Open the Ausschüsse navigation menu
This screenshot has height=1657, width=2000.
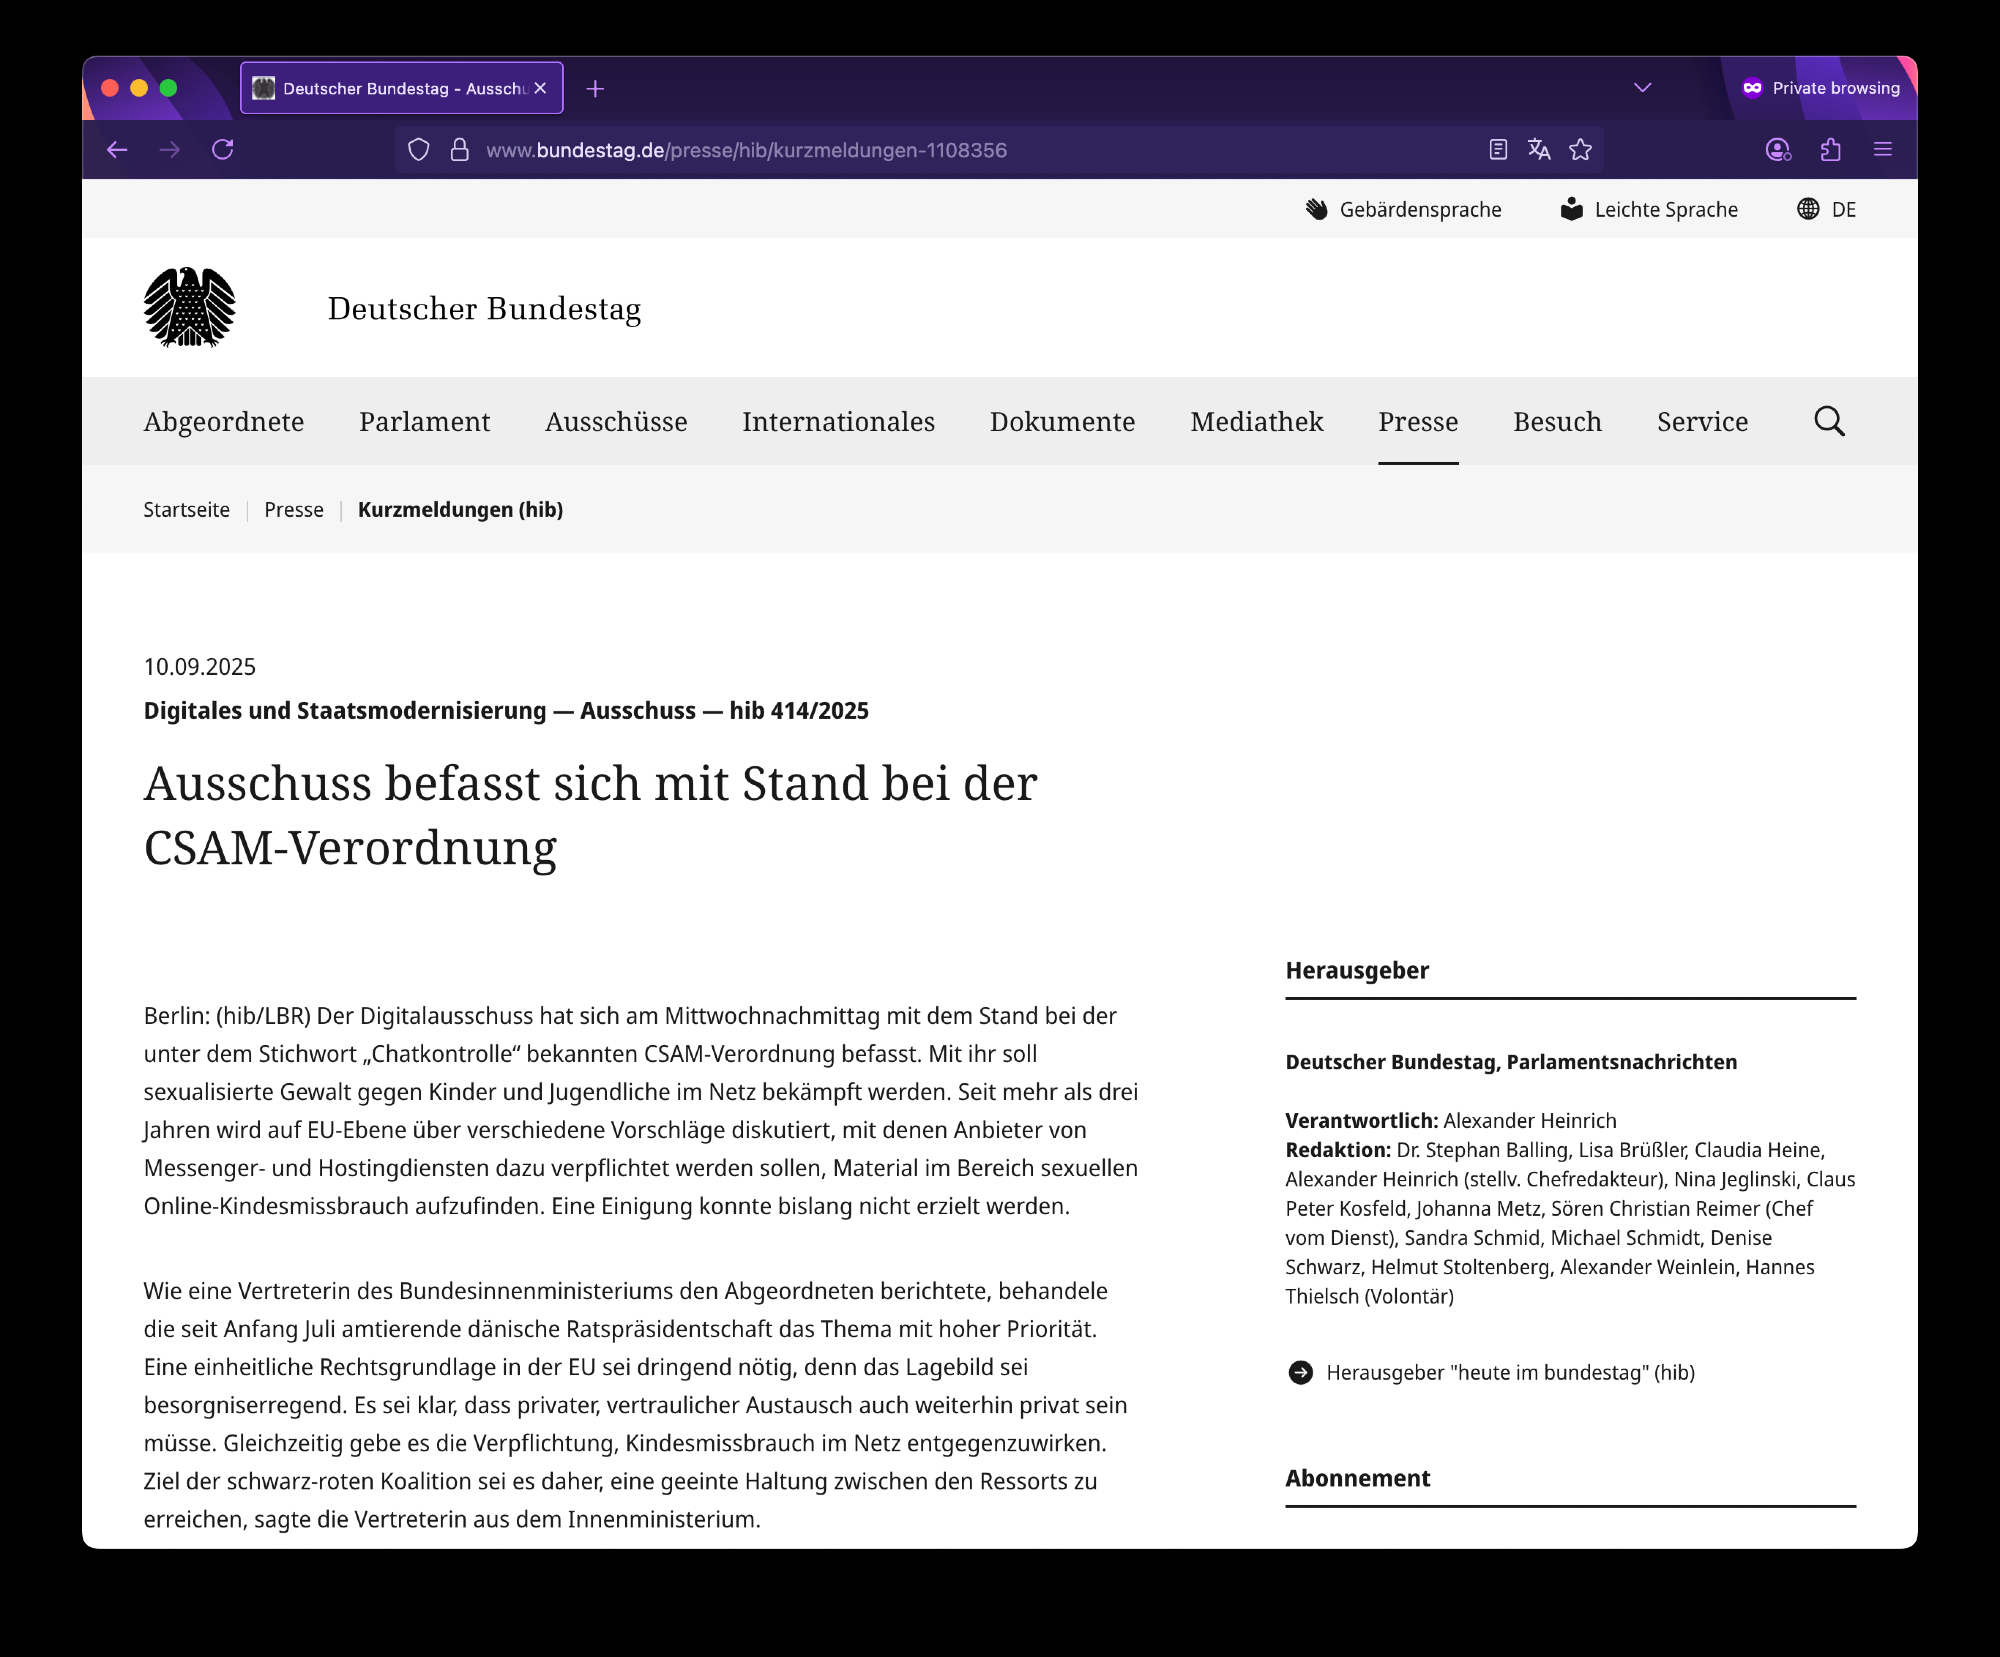click(616, 421)
